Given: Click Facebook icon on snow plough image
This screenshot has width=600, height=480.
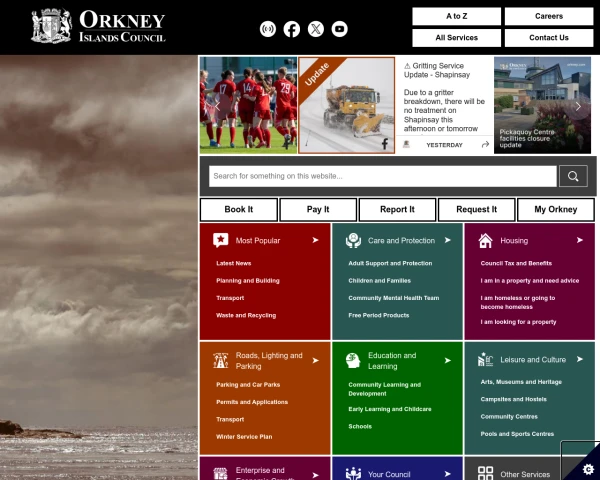Looking at the screenshot, I should tap(385, 144).
